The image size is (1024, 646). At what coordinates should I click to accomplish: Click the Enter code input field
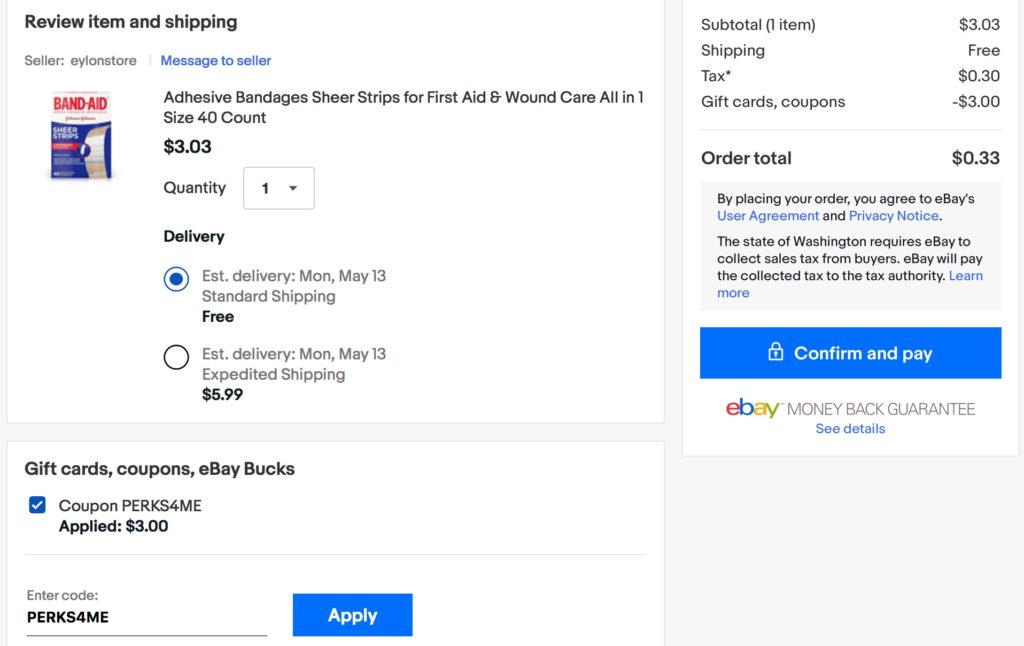click(x=147, y=617)
